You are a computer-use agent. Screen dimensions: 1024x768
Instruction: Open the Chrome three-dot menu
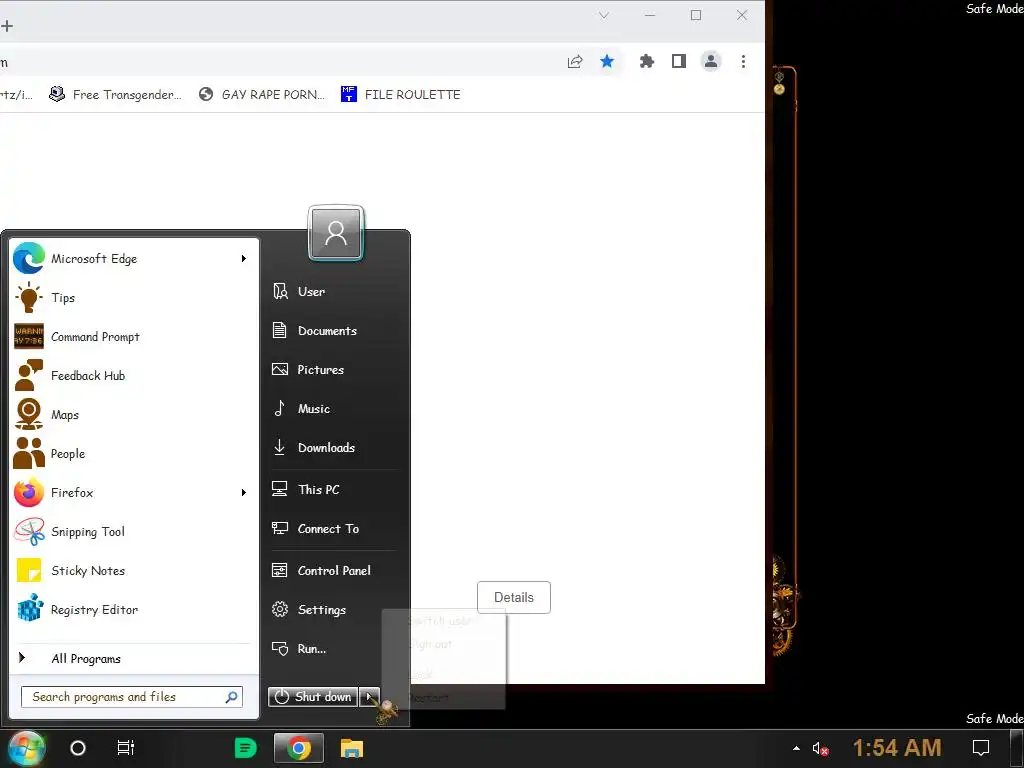tap(743, 61)
